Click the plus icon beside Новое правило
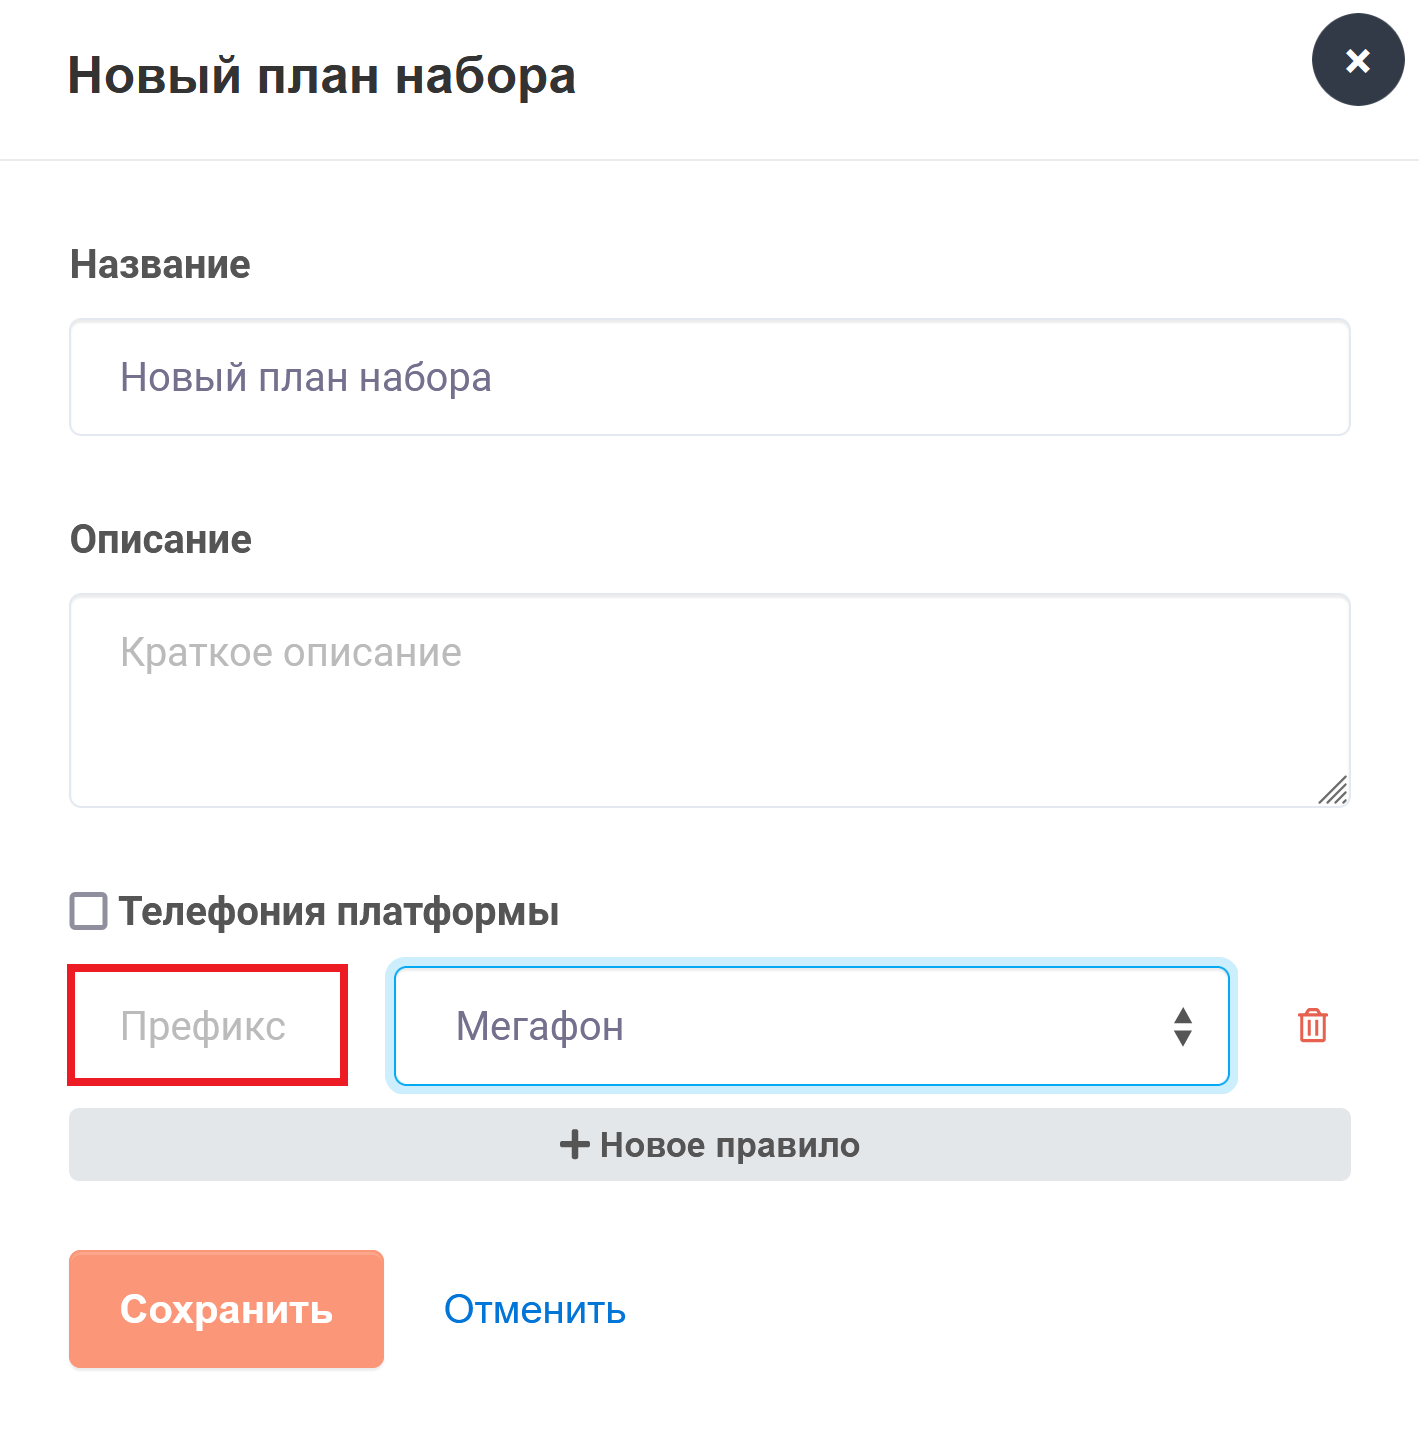This screenshot has width=1419, height=1435. click(x=574, y=1145)
